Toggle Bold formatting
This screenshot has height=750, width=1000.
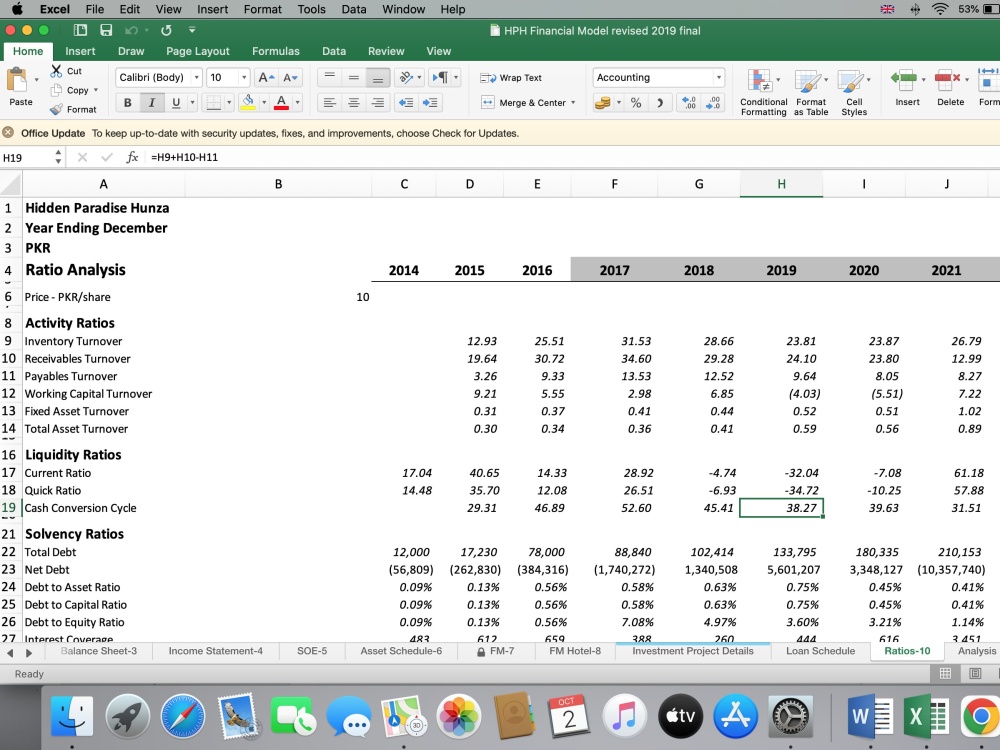[x=128, y=102]
